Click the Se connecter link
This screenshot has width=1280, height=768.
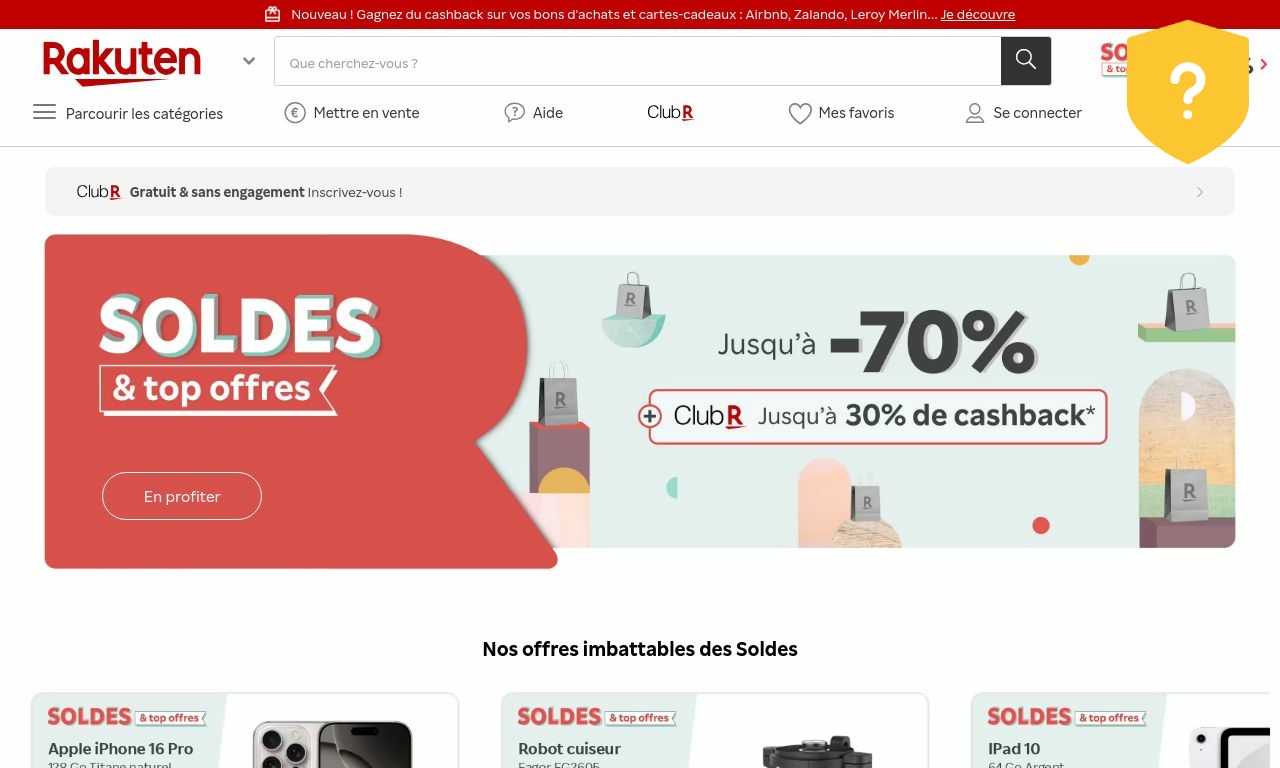[x=1037, y=113]
